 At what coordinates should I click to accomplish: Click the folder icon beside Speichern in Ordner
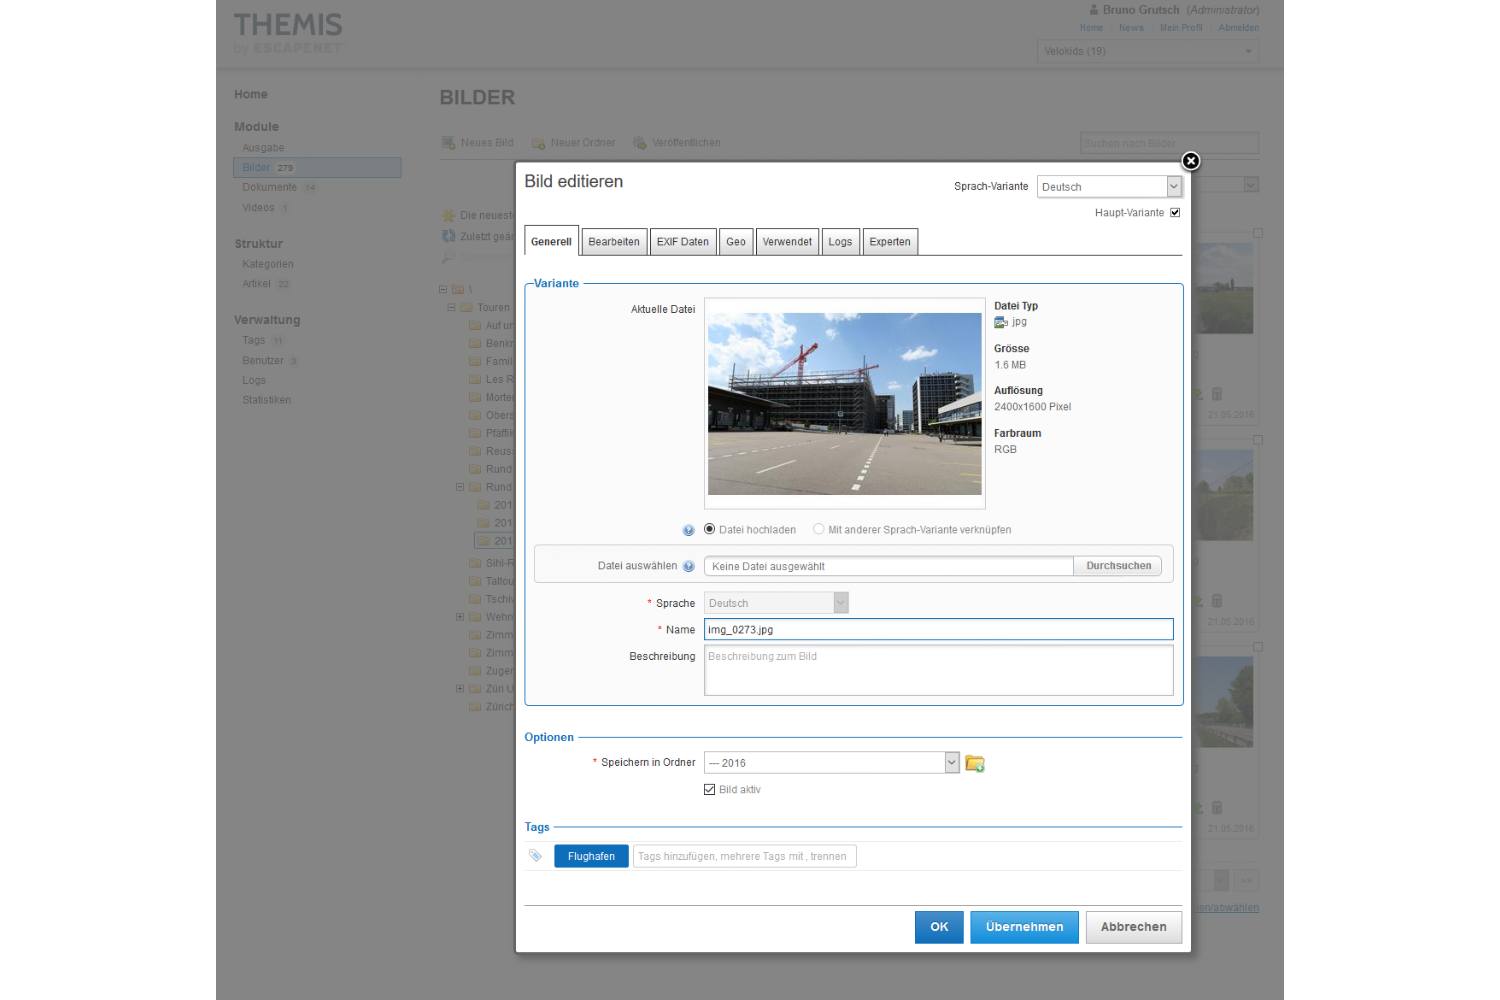tap(975, 764)
